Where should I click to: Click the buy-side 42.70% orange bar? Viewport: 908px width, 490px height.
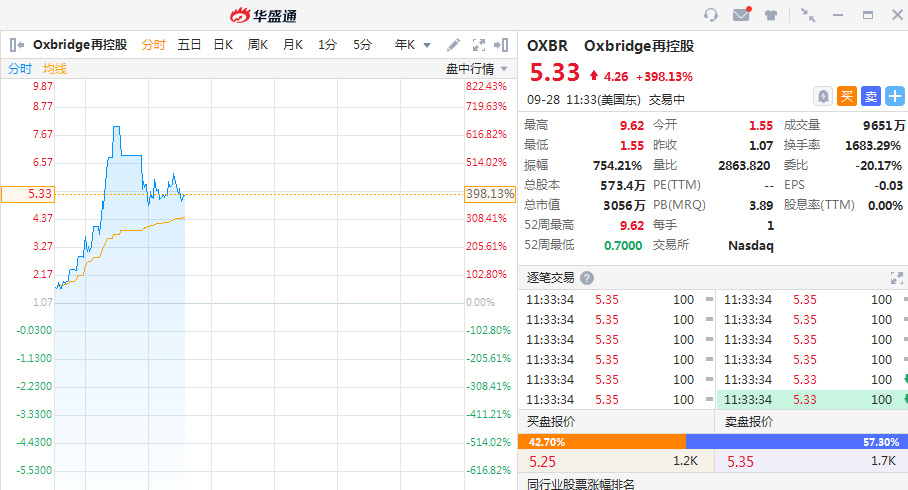602,442
